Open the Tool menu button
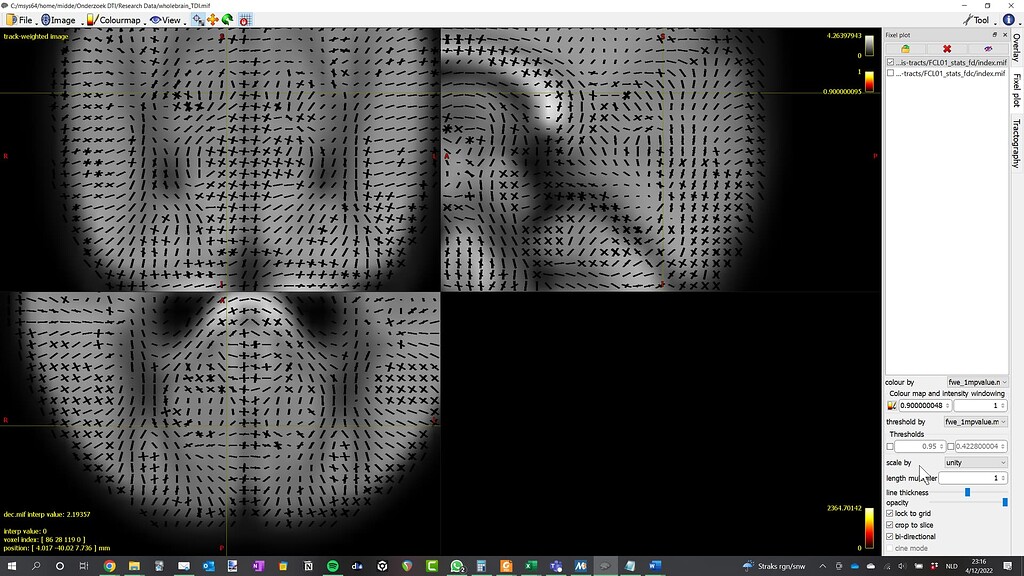 coord(975,20)
